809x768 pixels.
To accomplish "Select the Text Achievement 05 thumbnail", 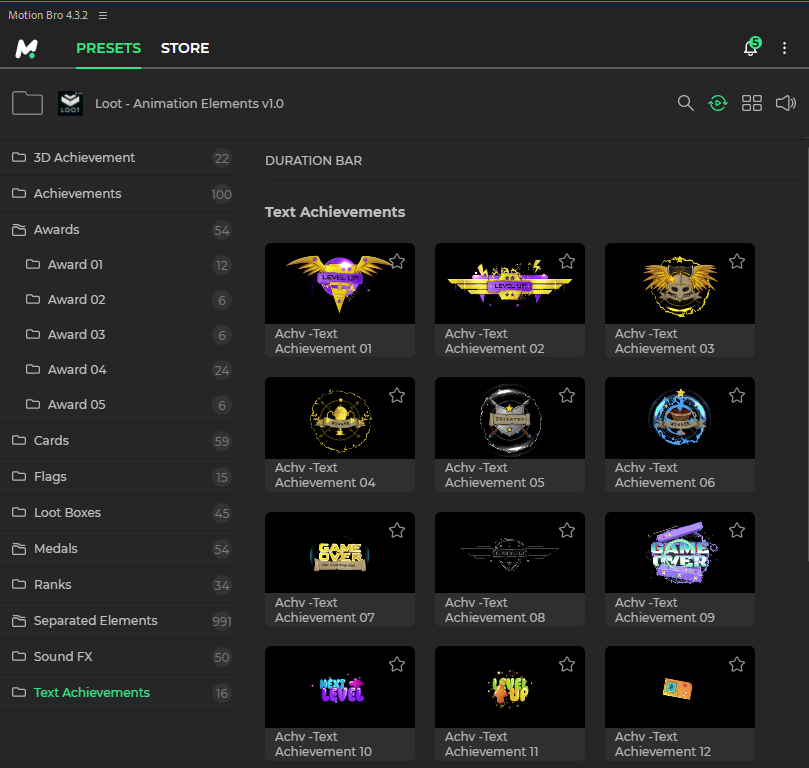I will [510, 418].
